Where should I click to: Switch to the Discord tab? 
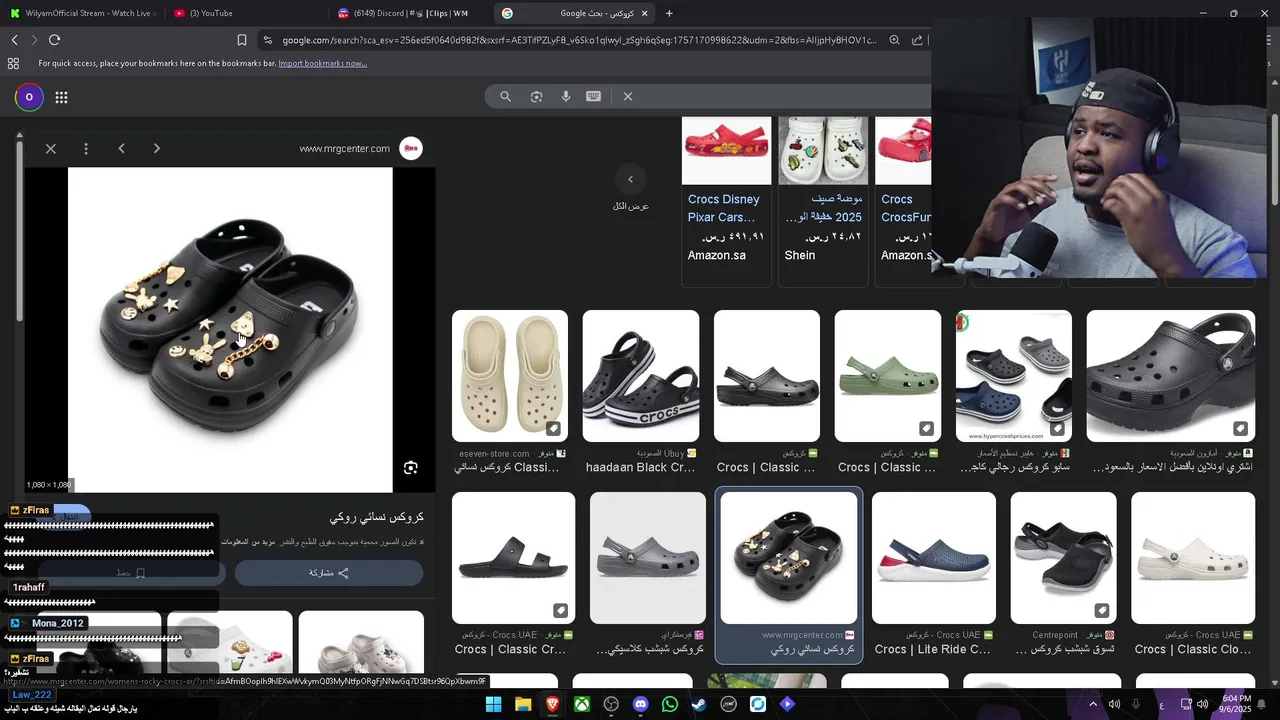pyautogui.click(x=410, y=13)
